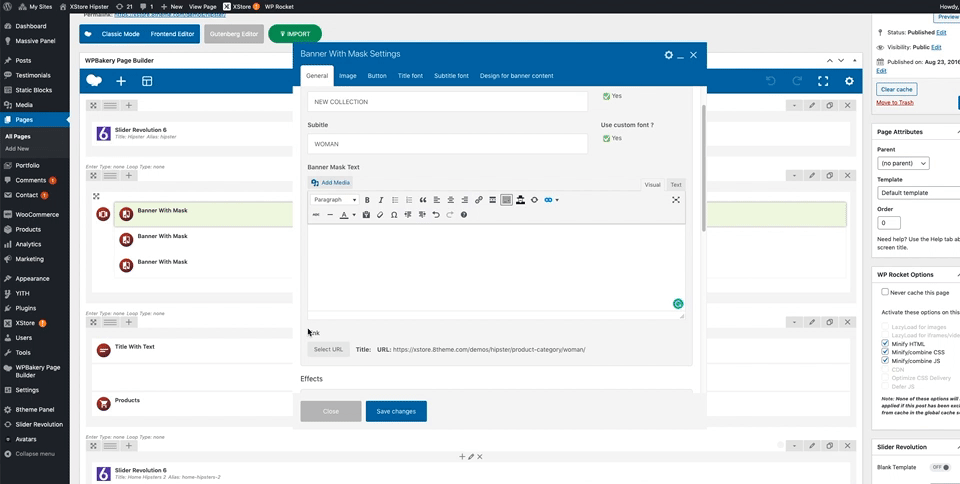Click the gray Close button
This screenshot has width=960, height=484.
click(x=331, y=411)
